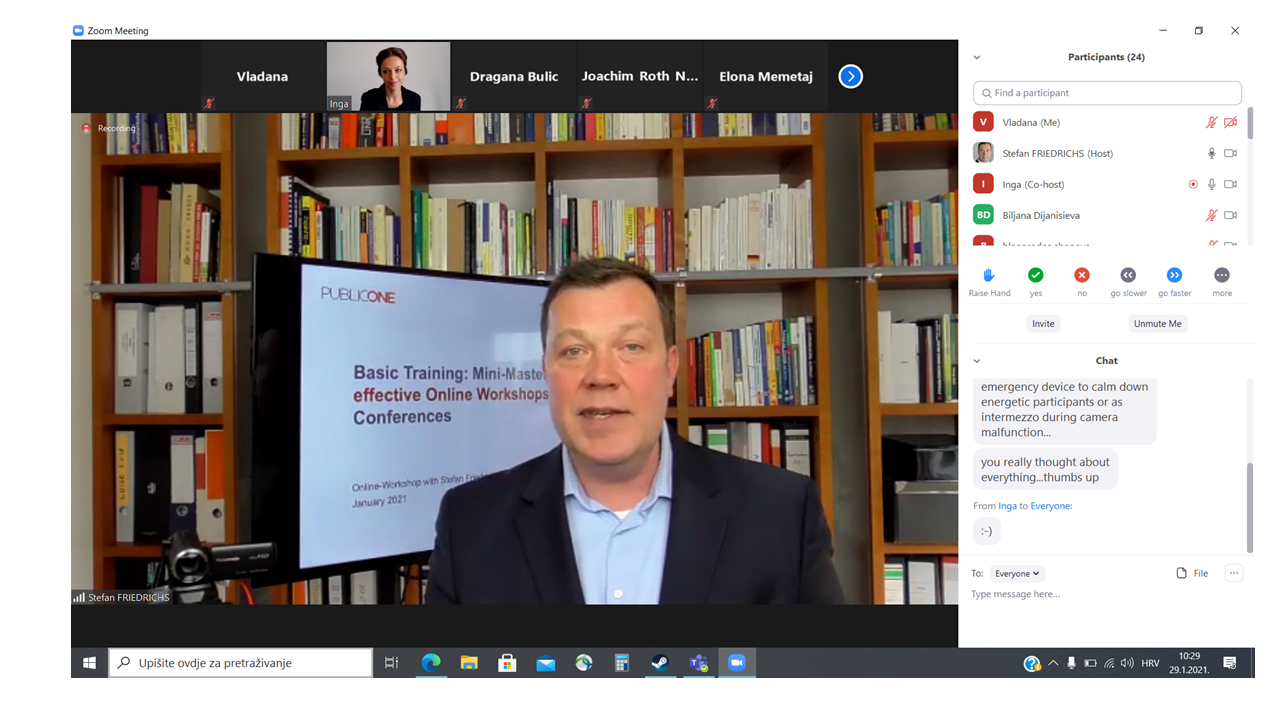Image resolution: width=1280 pixels, height=720 pixels.
Task: Click the chat panel scrollbar
Action: (x=1249, y=508)
